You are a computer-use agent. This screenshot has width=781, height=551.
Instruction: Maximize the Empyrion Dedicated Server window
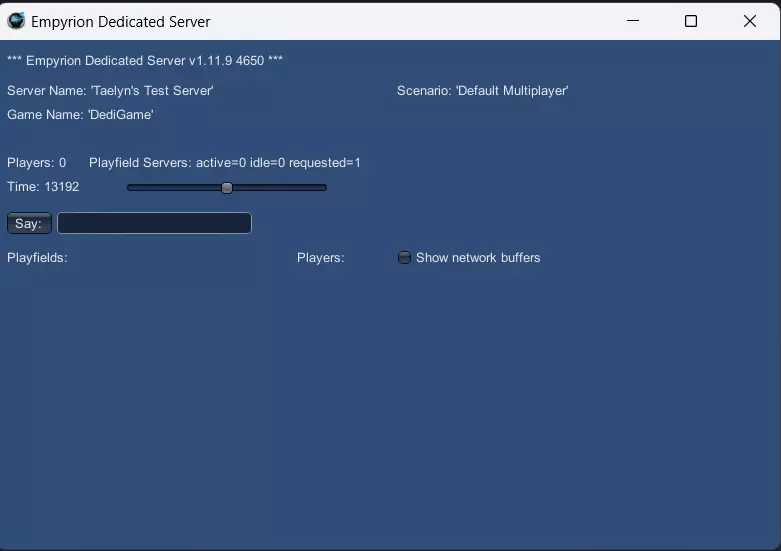click(691, 21)
